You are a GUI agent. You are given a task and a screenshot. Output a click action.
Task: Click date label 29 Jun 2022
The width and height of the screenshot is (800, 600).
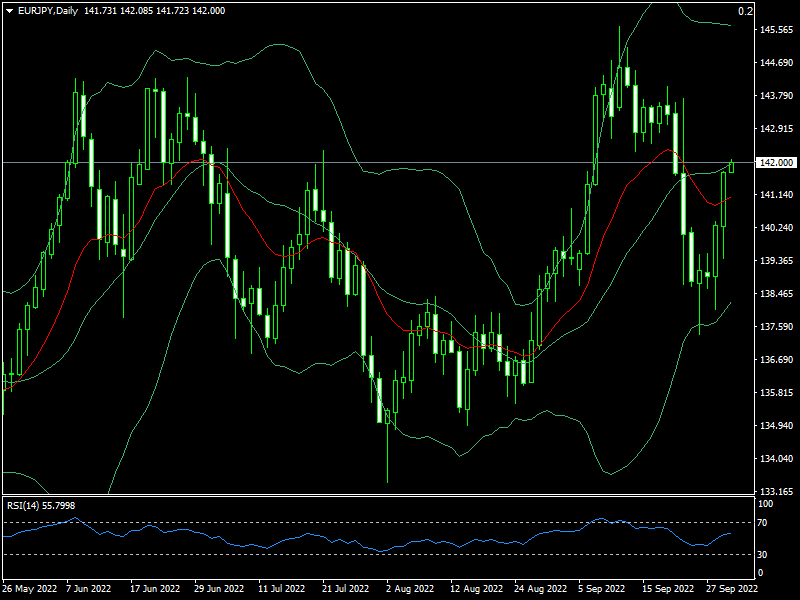pos(219,589)
